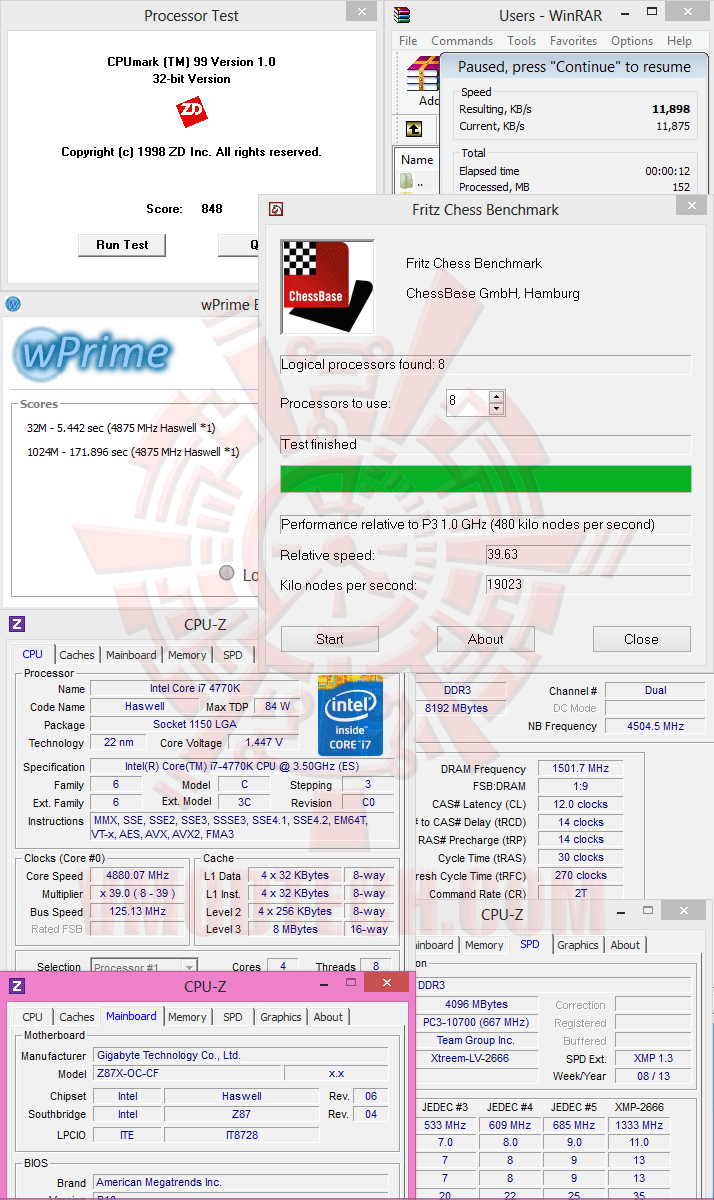714x1200 pixels.
Task: Switch to Memory tab in top CPU-Z window
Action: 187,655
